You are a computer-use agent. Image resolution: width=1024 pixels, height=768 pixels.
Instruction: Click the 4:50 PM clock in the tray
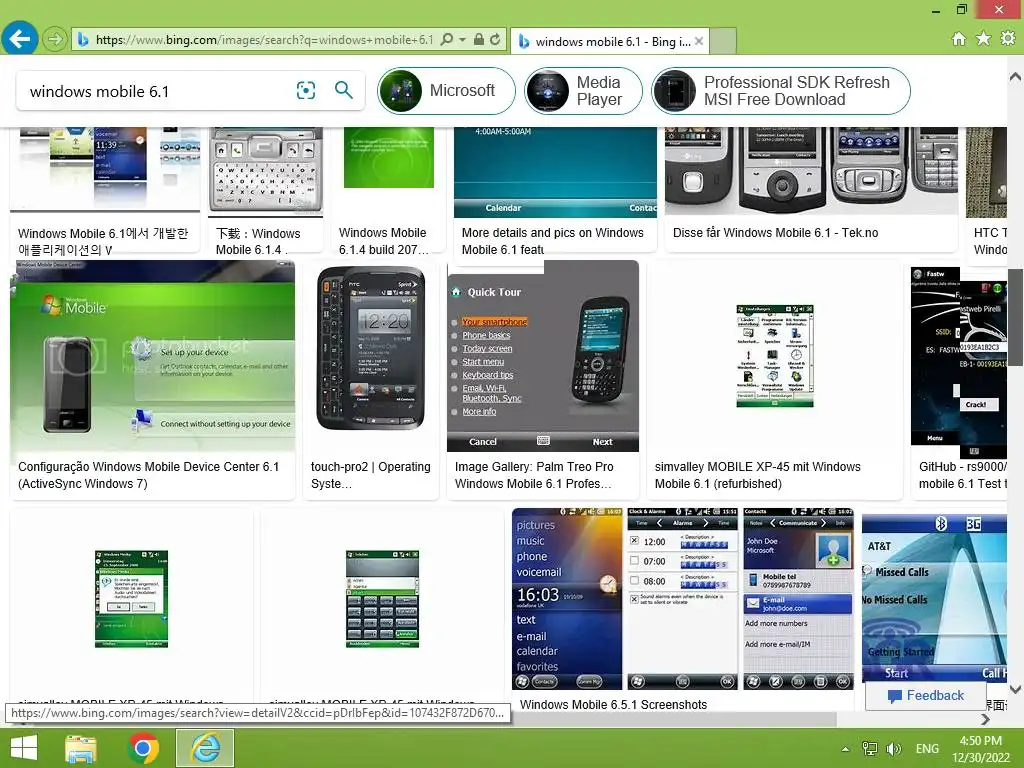tap(981, 749)
